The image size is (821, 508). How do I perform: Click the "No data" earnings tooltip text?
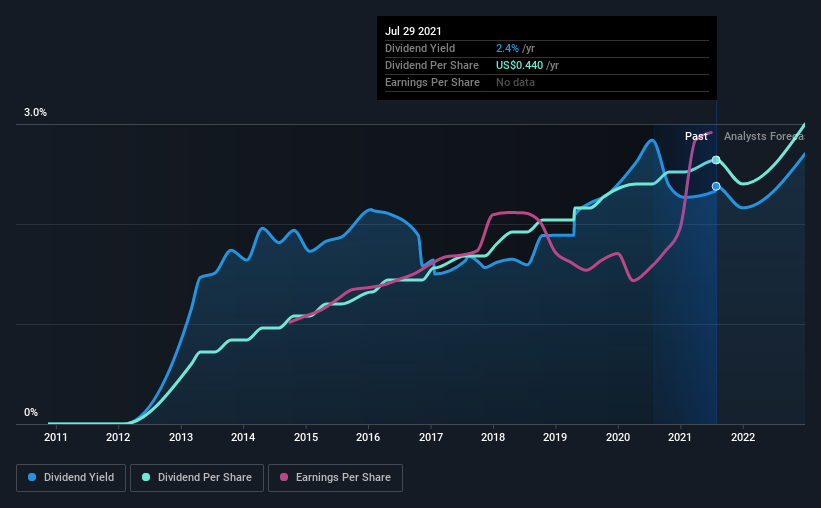[x=515, y=82]
